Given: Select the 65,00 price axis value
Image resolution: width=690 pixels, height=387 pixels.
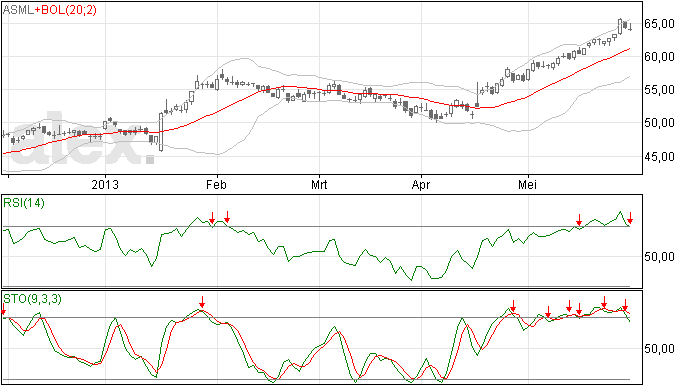Looking at the screenshot, I should click(x=659, y=24).
